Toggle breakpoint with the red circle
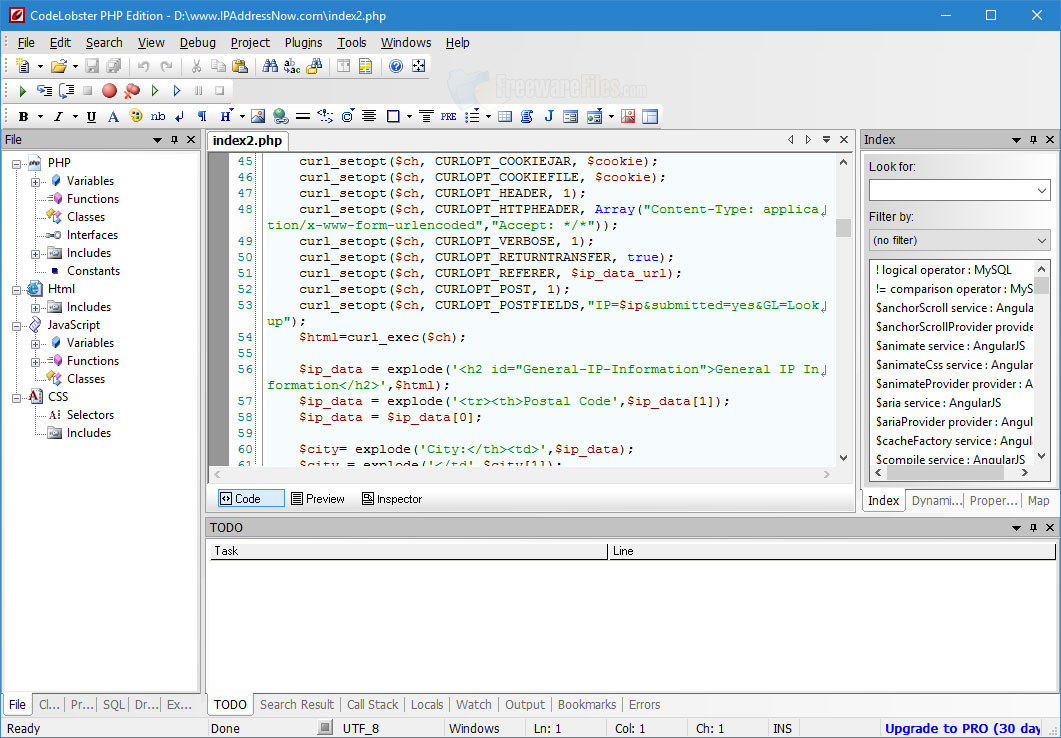The height and width of the screenshot is (738, 1061). 110,91
